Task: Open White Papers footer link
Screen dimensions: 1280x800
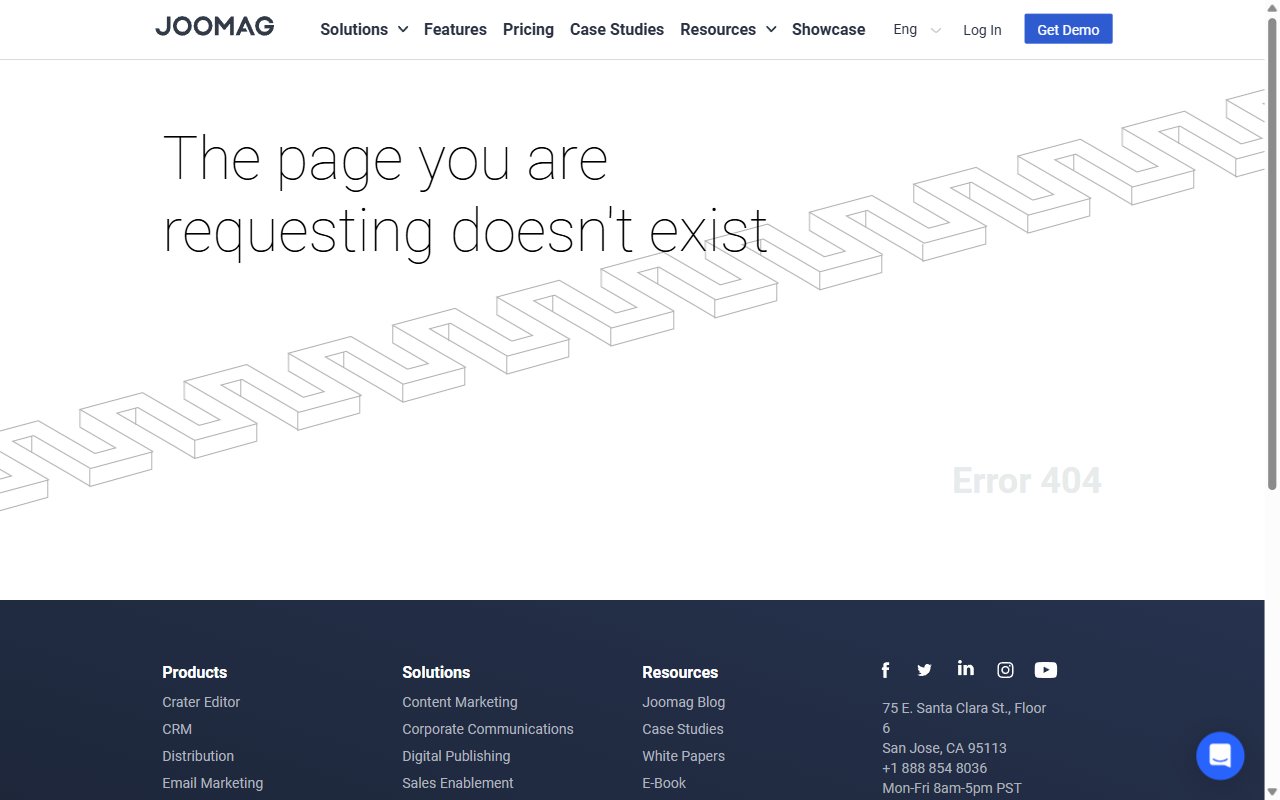Action: tap(683, 756)
